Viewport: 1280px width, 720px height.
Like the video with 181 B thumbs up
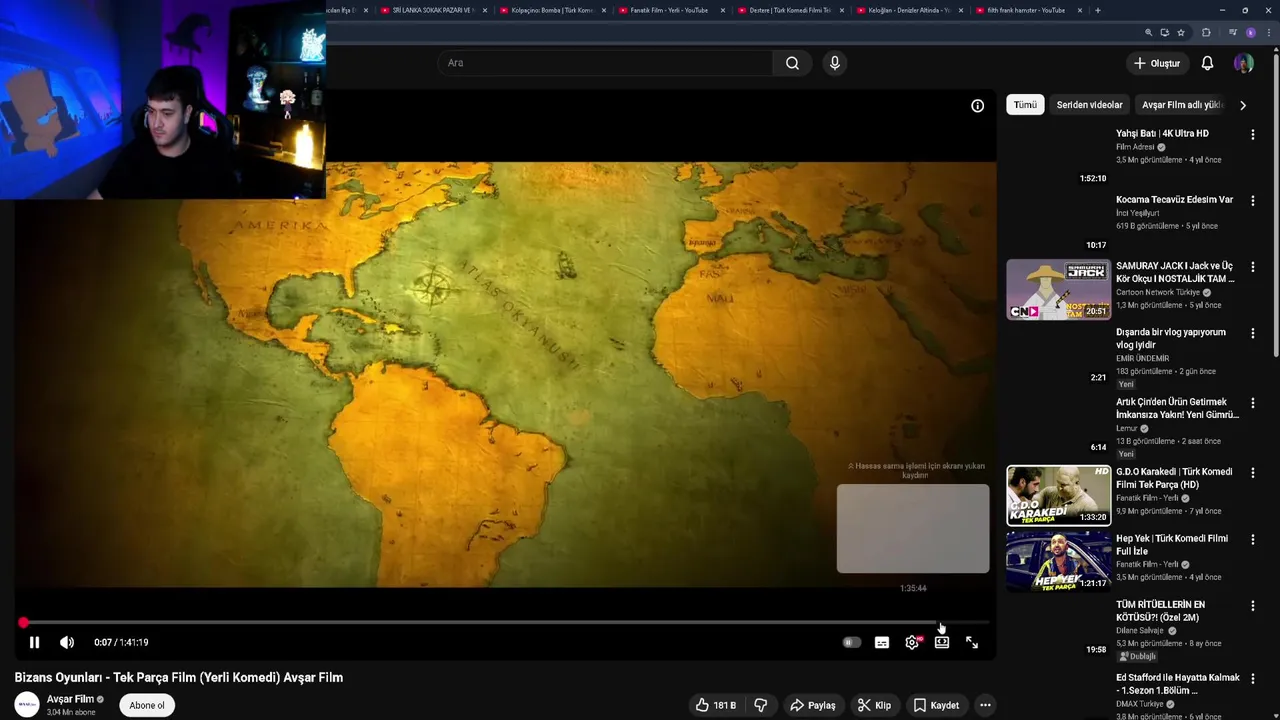click(x=716, y=705)
